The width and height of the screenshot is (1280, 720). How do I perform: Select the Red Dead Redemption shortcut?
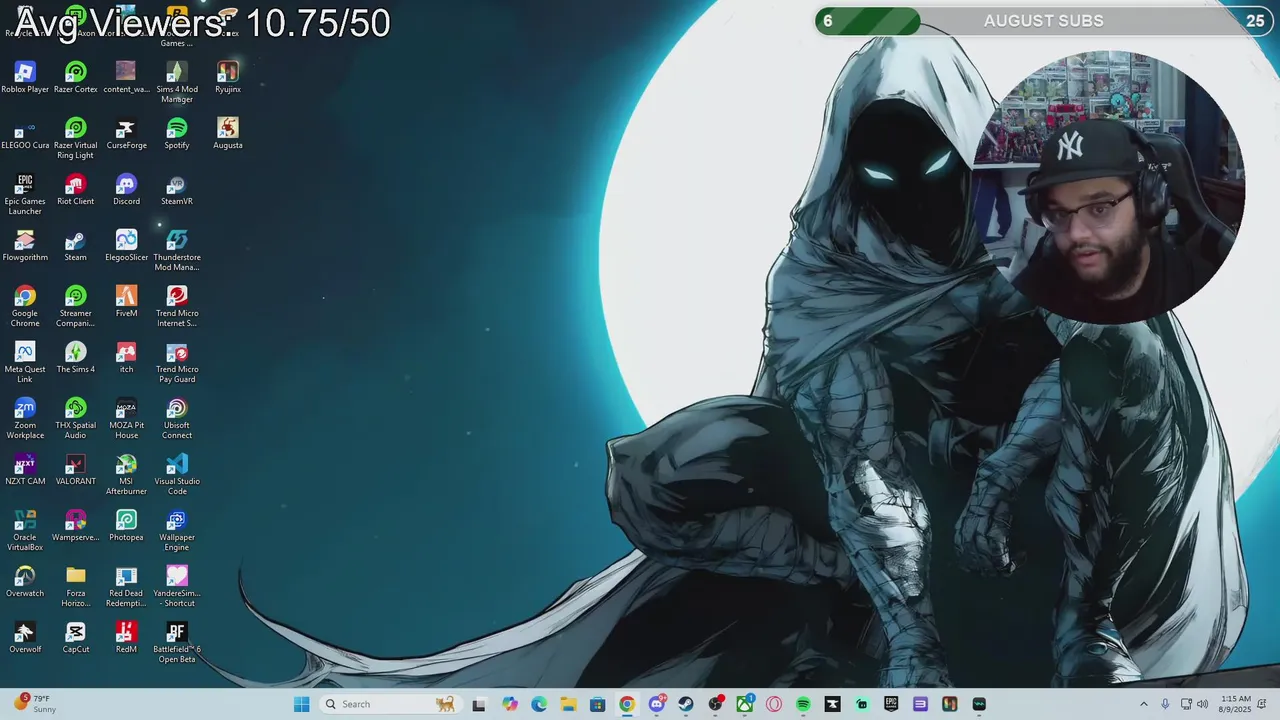click(126, 586)
